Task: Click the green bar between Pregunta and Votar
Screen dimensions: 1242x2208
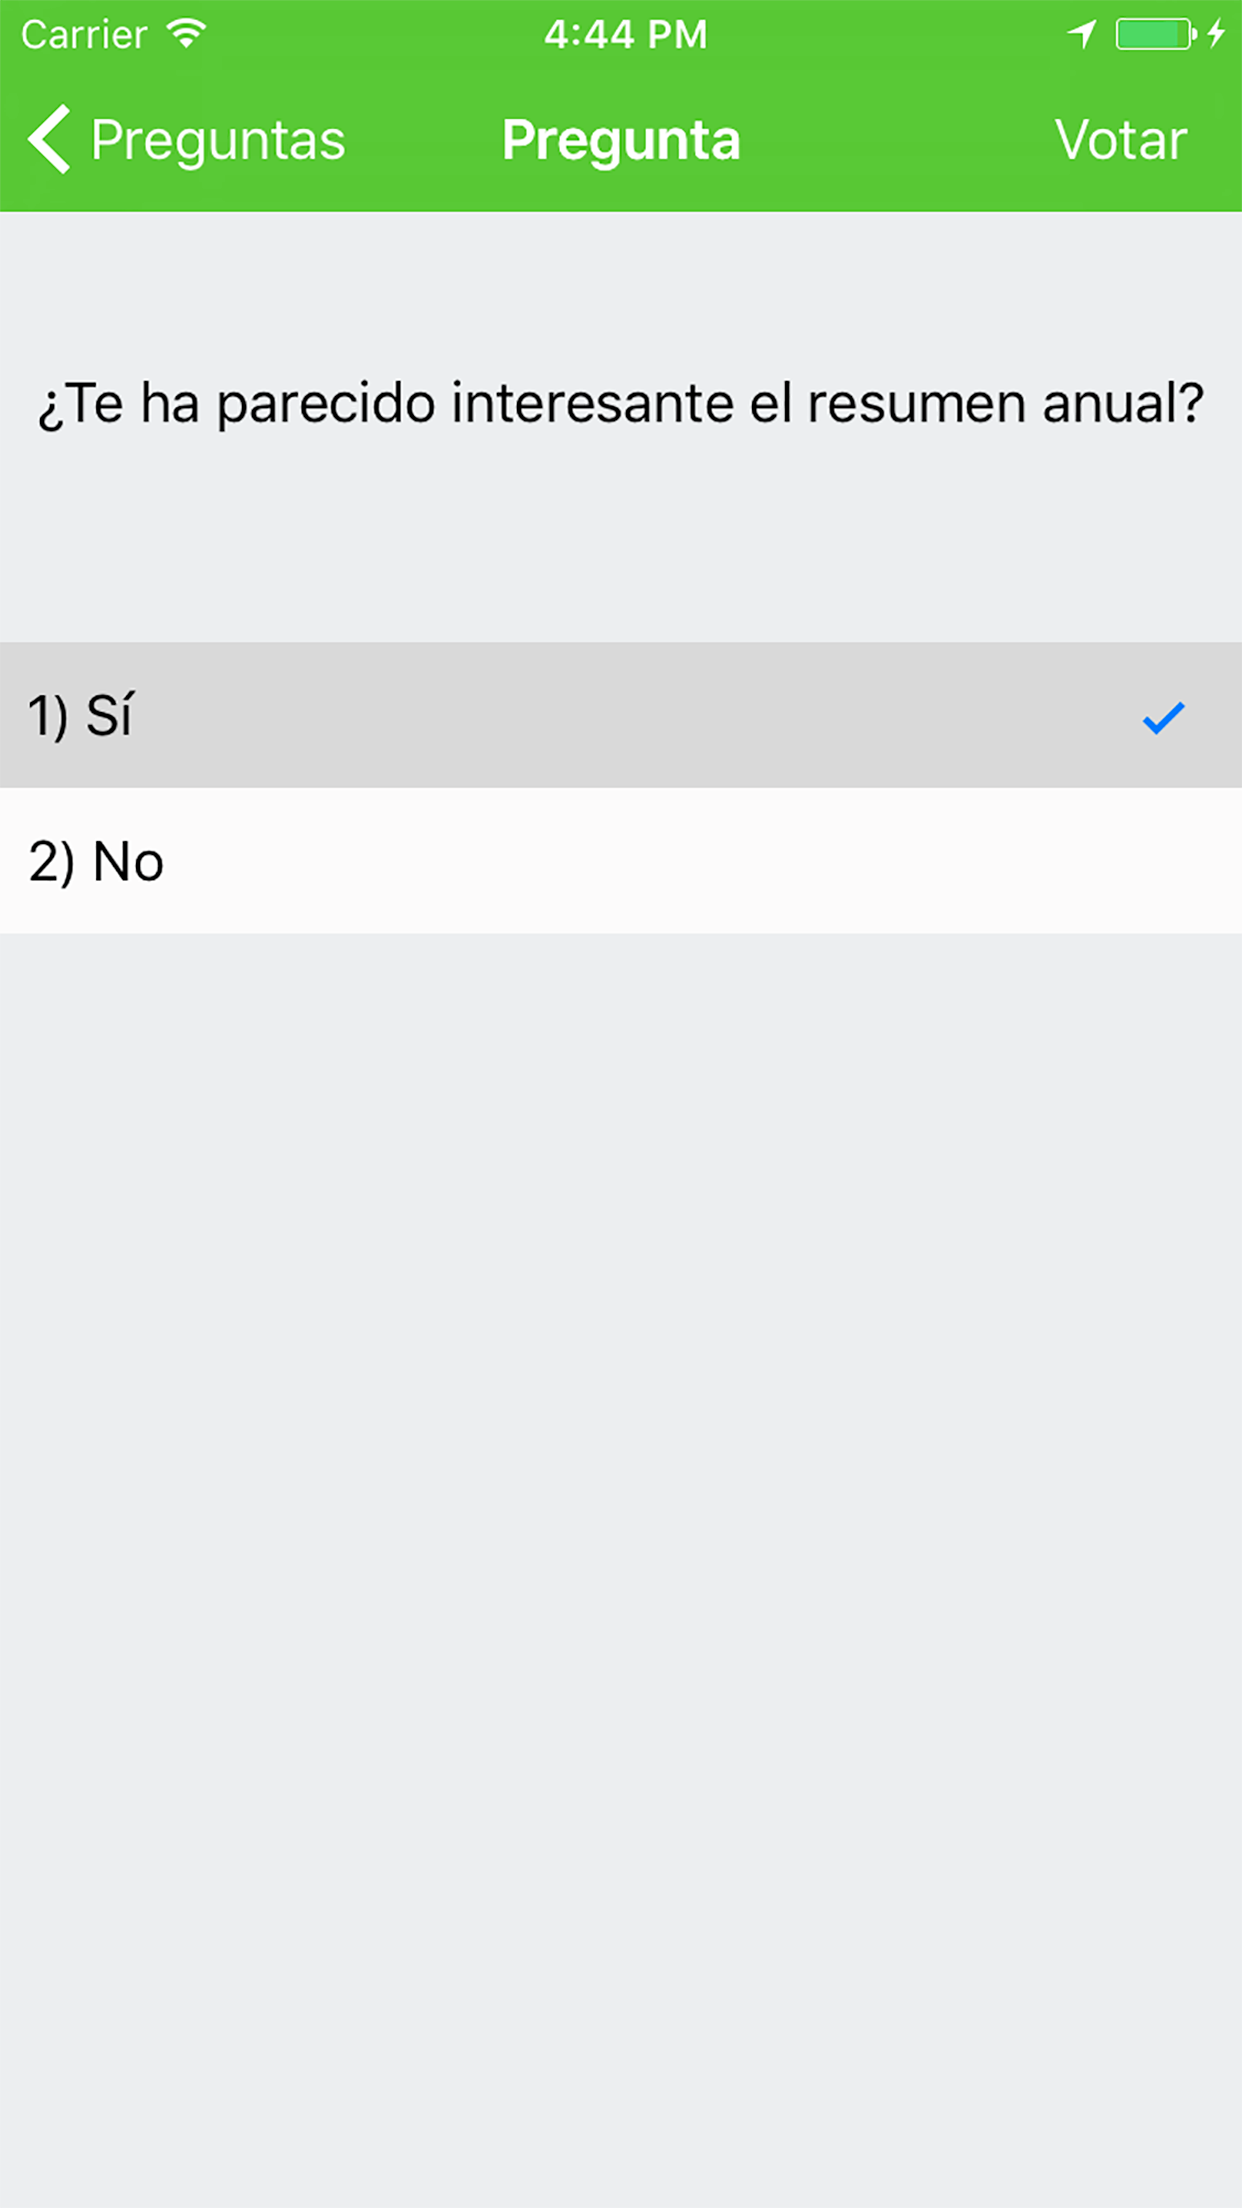Action: [897, 140]
